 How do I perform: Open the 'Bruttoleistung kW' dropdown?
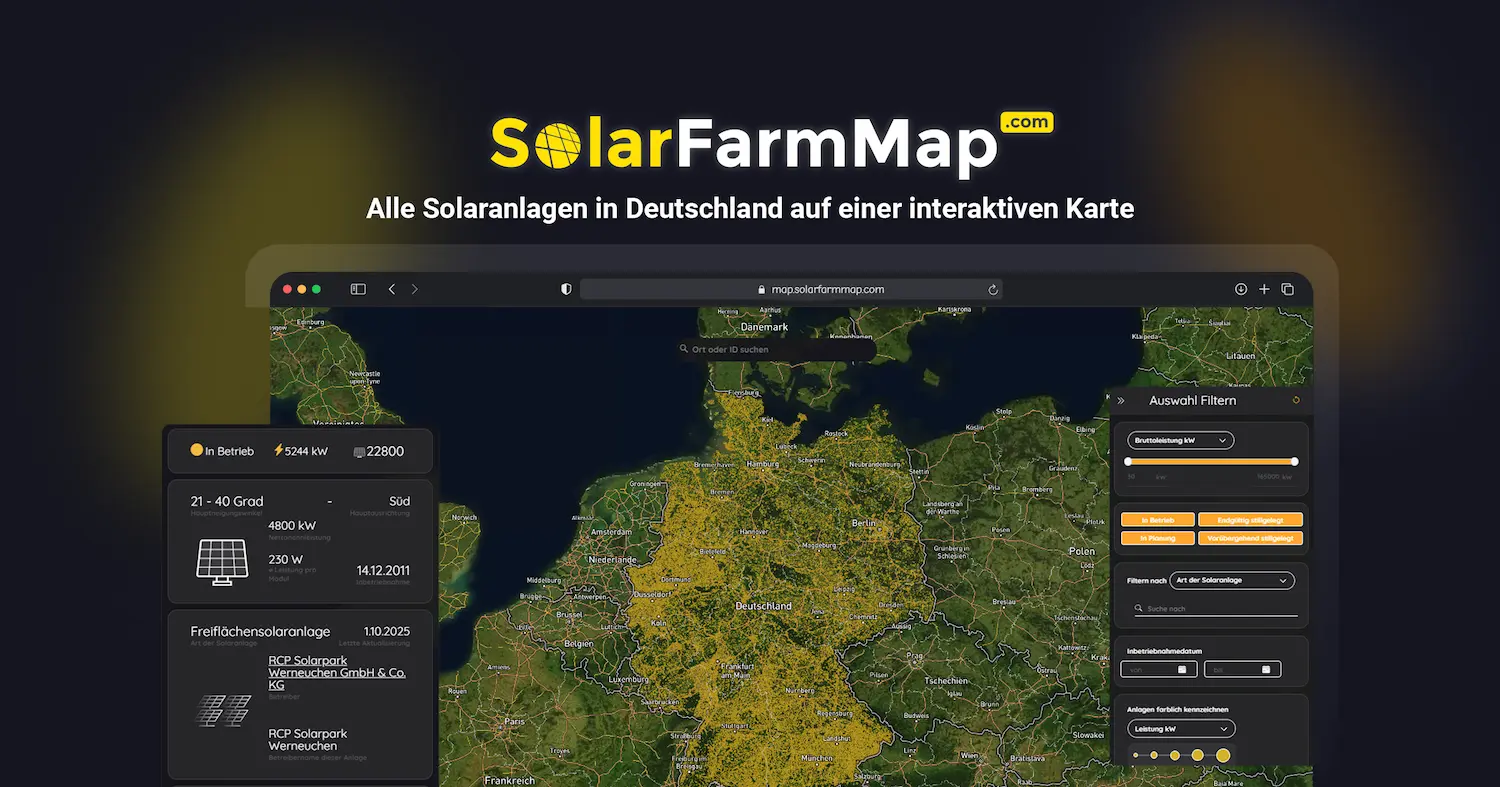(1180, 440)
